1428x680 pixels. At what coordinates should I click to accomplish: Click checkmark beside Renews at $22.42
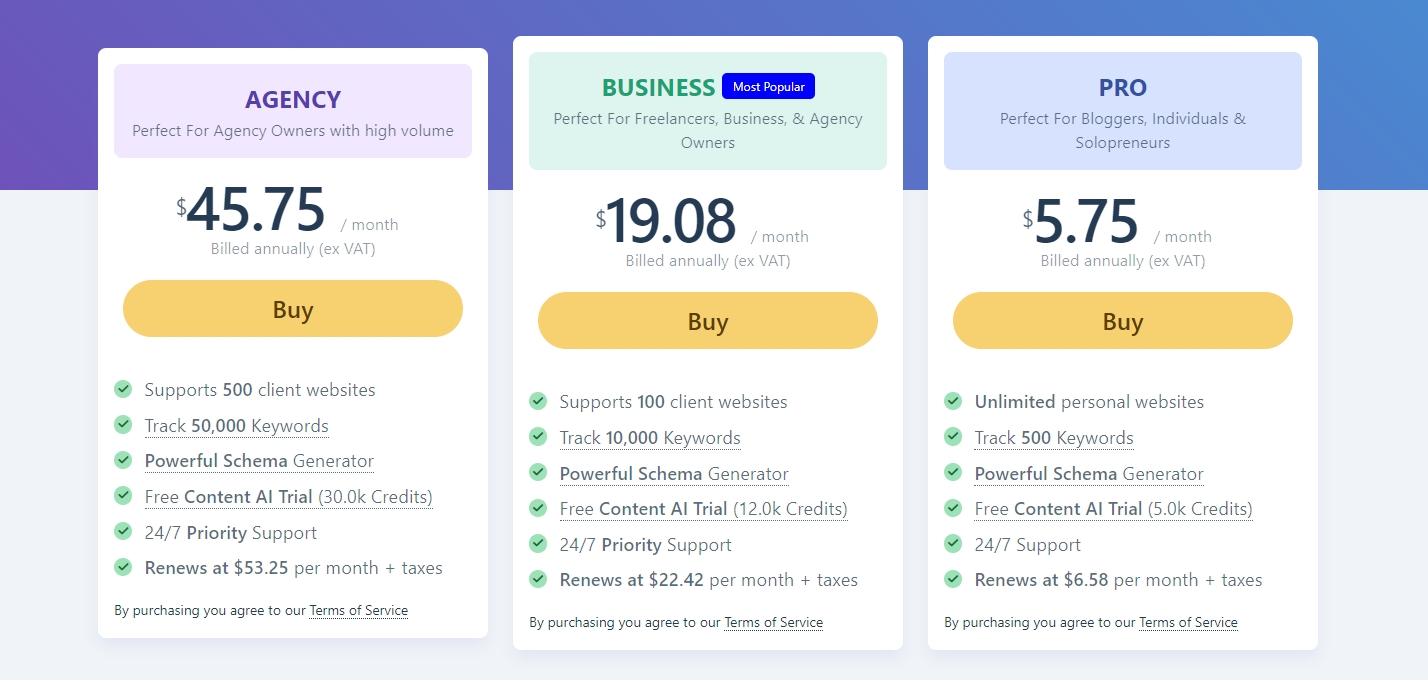(x=538, y=579)
